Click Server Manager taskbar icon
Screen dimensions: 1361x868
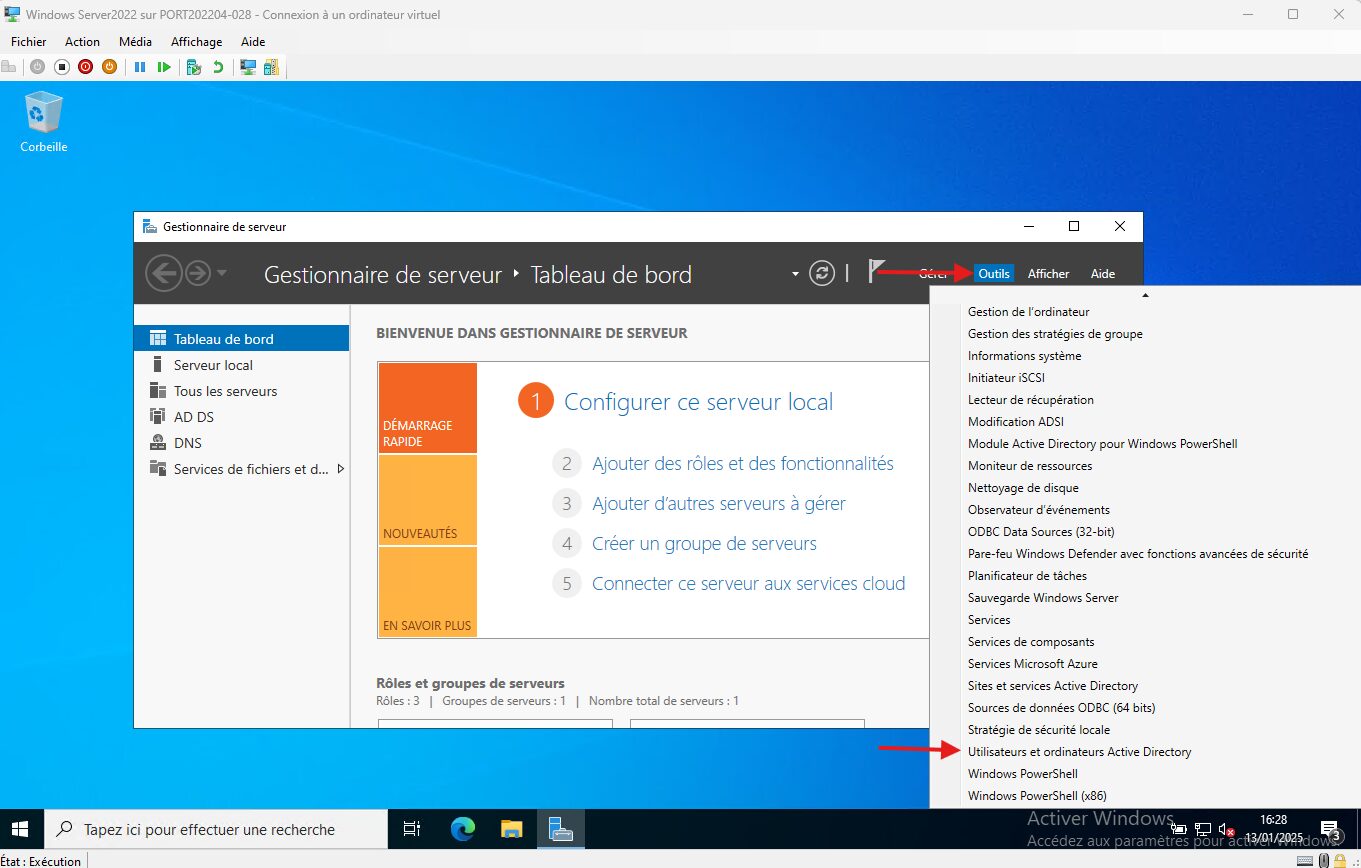561,829
